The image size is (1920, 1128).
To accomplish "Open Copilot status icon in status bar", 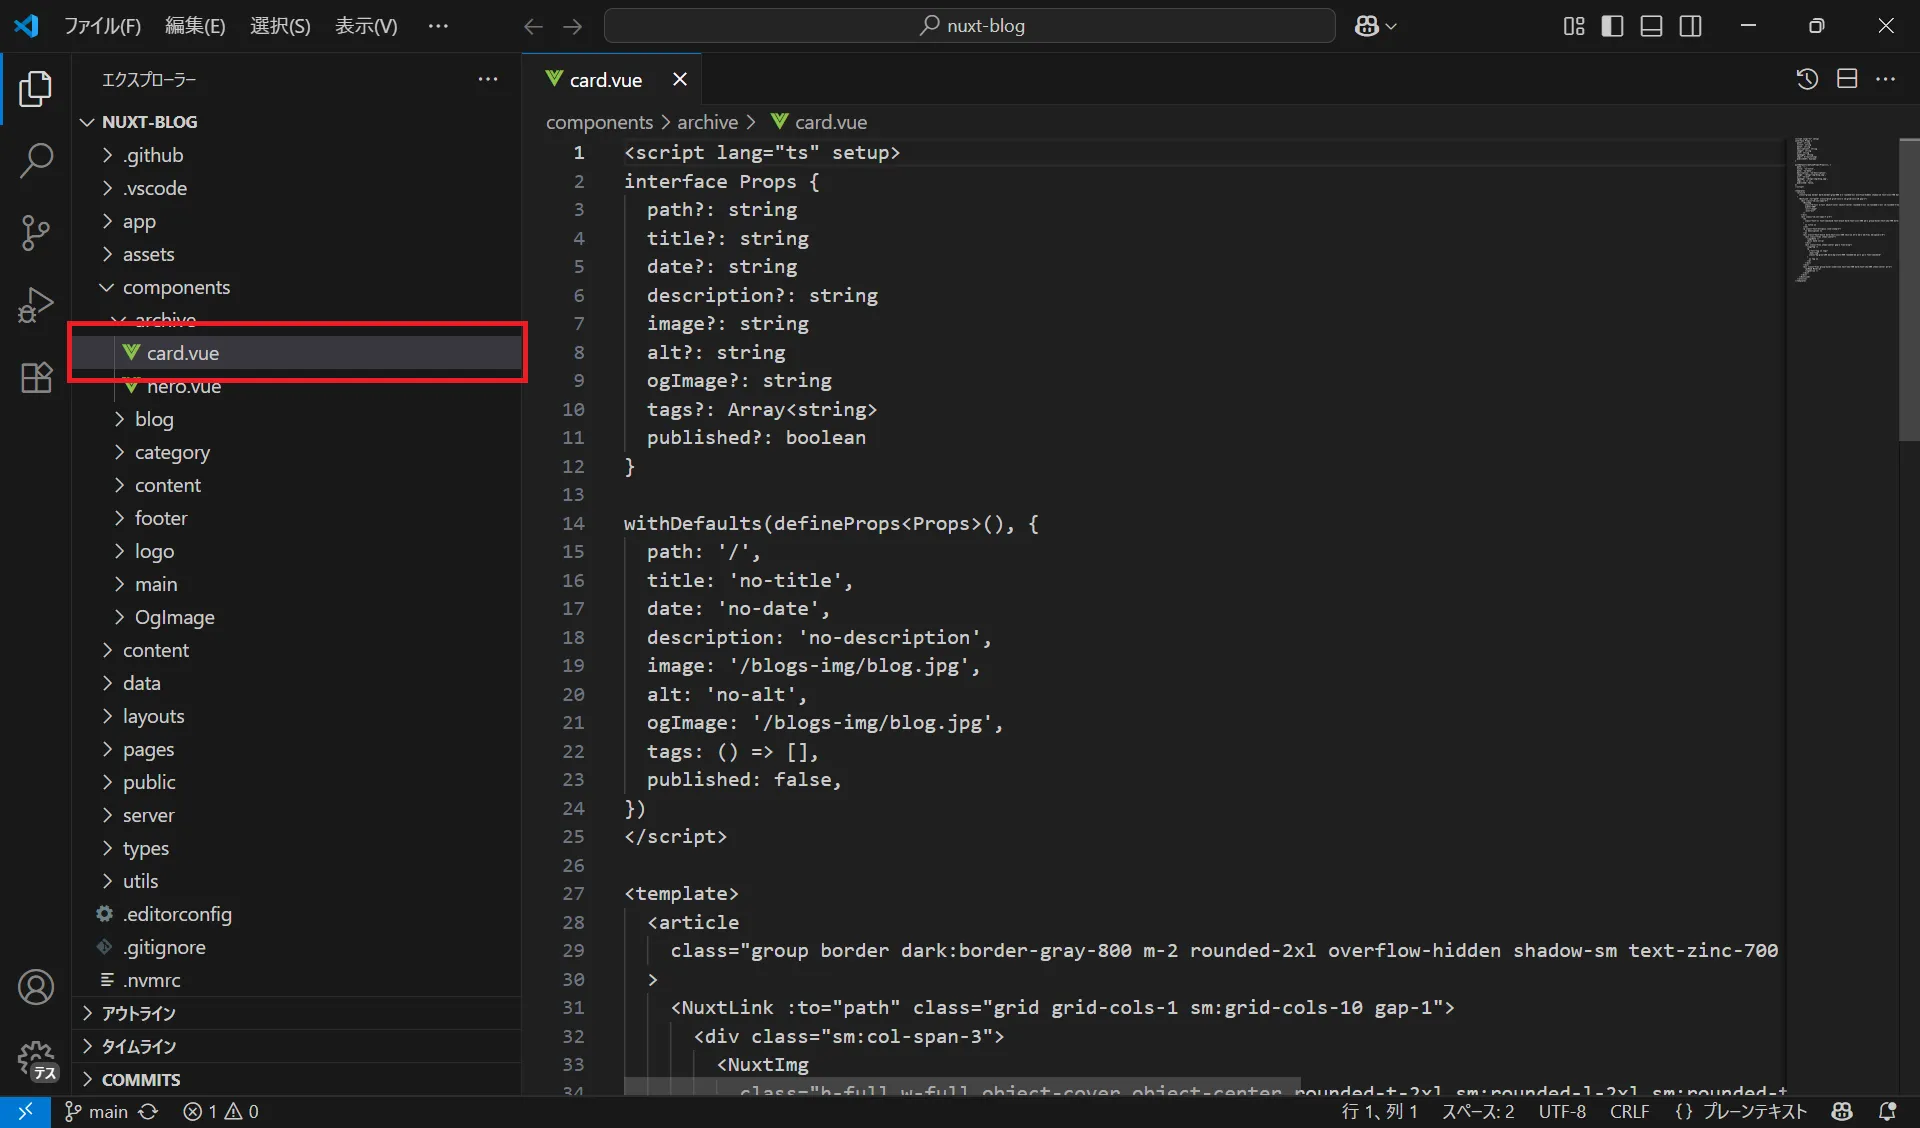I will point(1842,1111).
